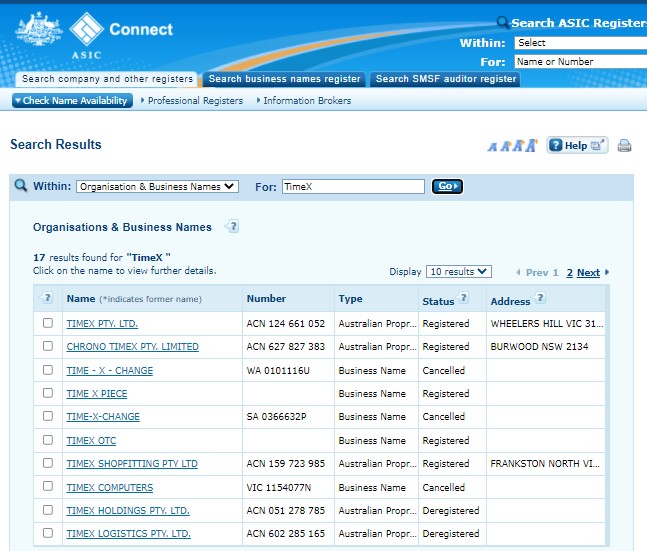The height and width of the screenshot is (551, 647).
Task: Click the header Name or Number field
Action: (581, 61)
